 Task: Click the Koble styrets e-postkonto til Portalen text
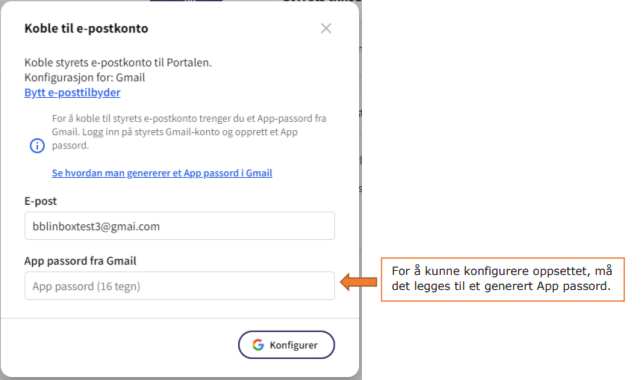(118, 62)
